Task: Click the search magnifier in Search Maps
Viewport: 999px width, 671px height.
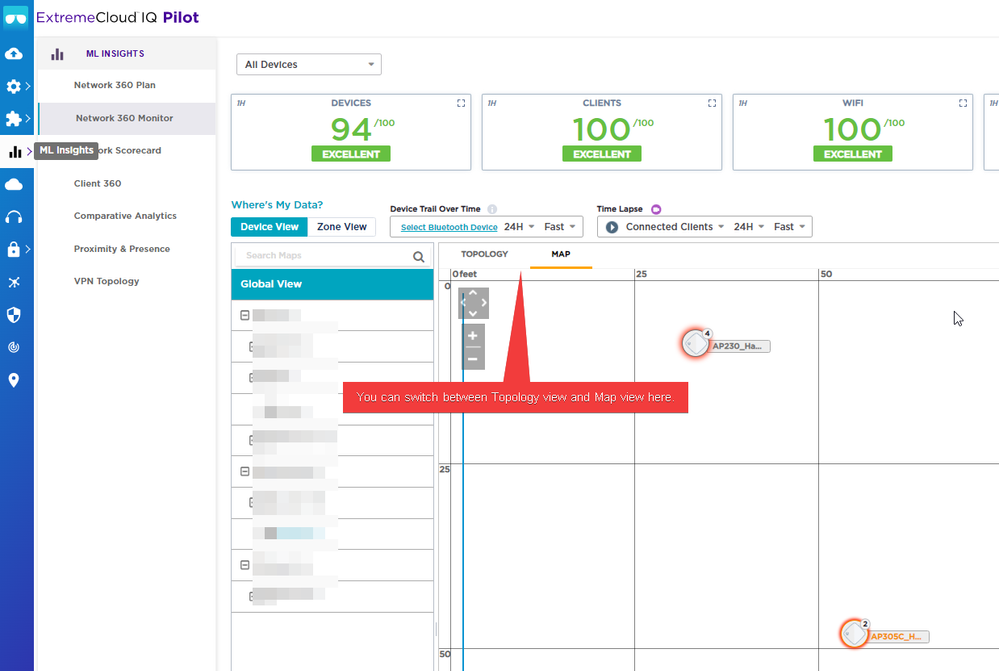Action: coord(419,257)
